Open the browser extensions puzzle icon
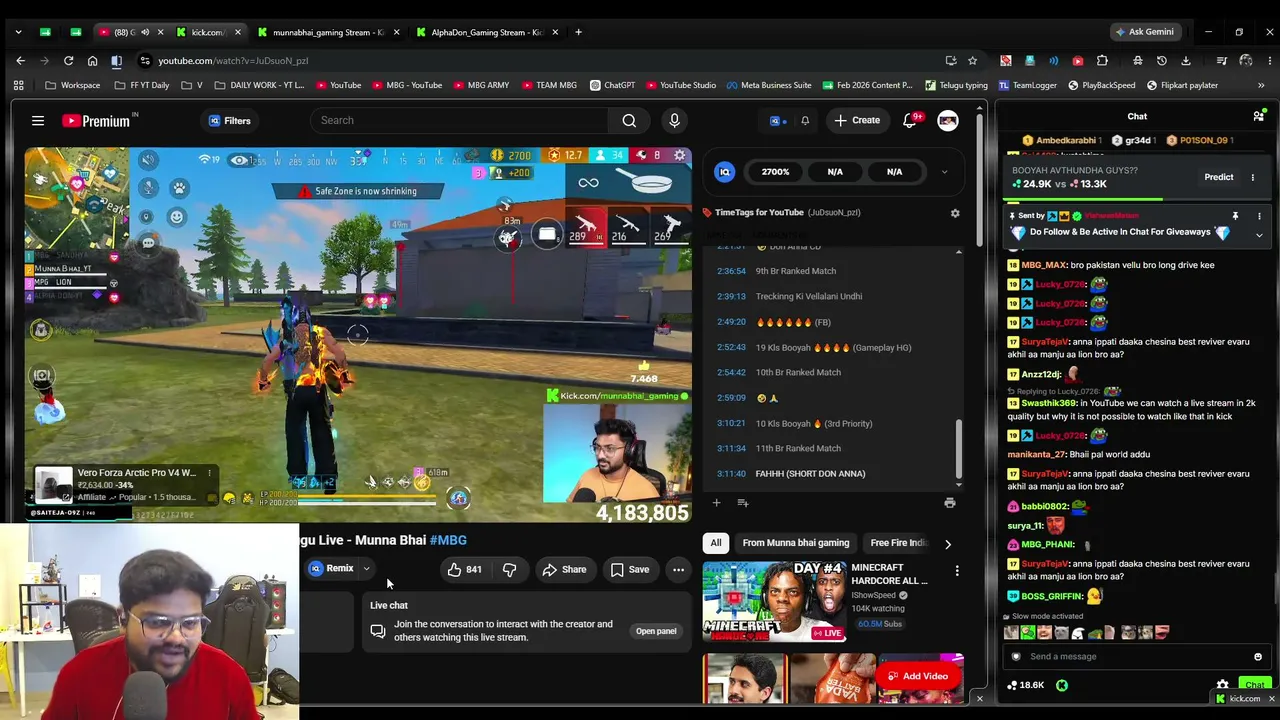This screenshot has width=1280, height=720. 1102,61
